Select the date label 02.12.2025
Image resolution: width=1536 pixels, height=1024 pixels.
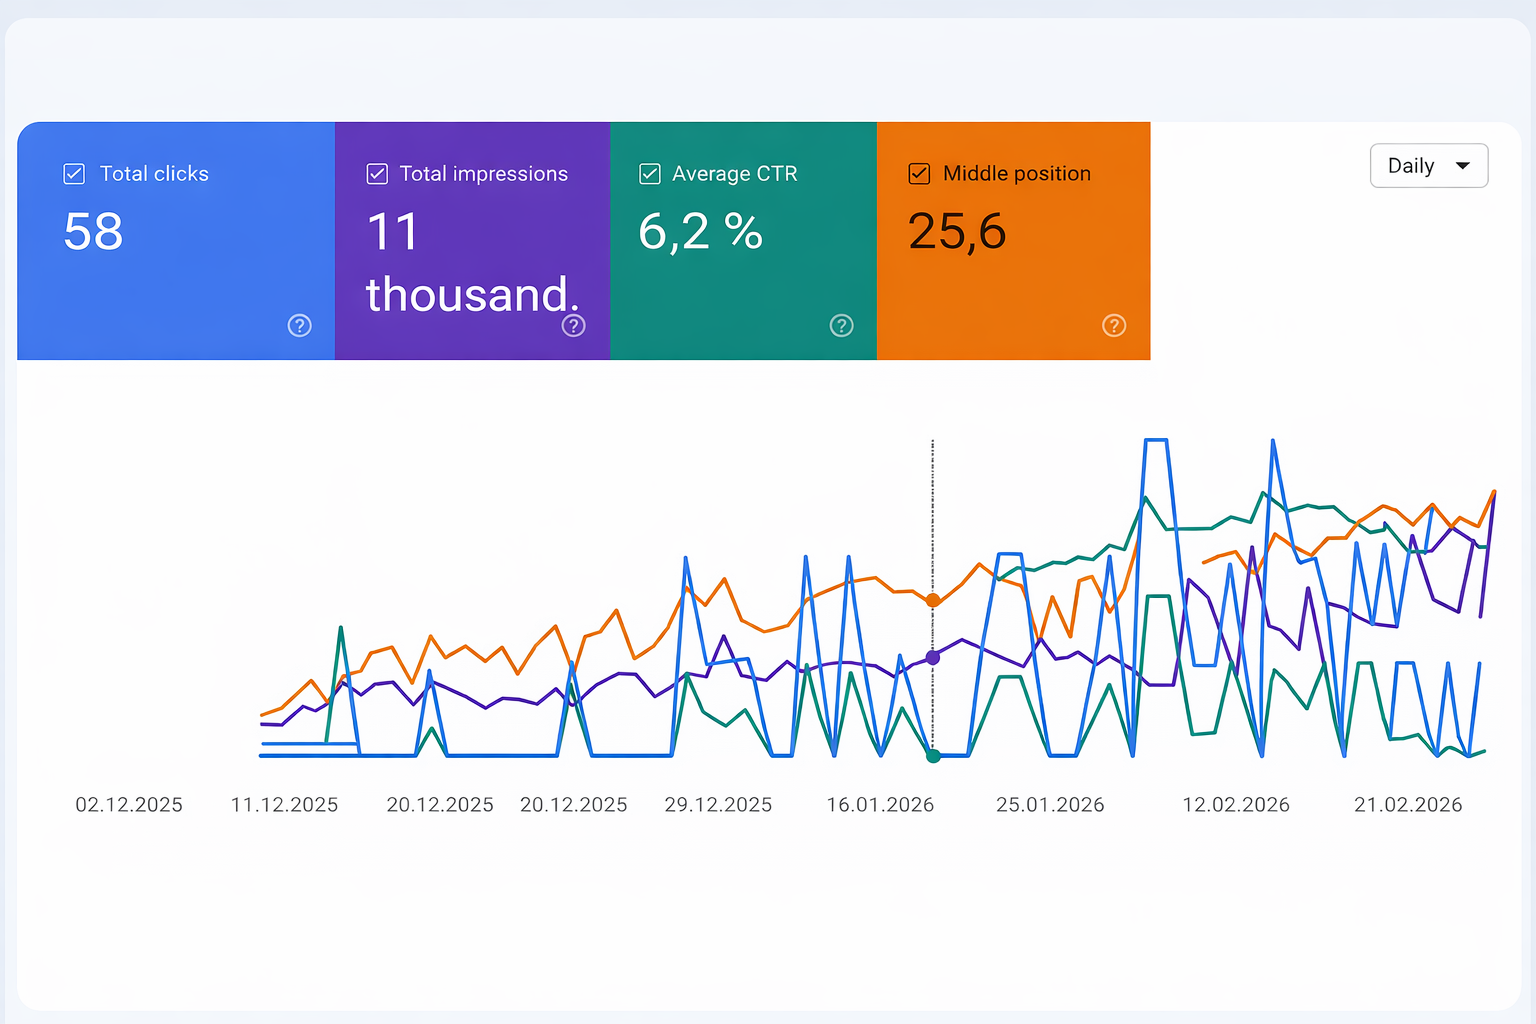(x=128, y=804)
